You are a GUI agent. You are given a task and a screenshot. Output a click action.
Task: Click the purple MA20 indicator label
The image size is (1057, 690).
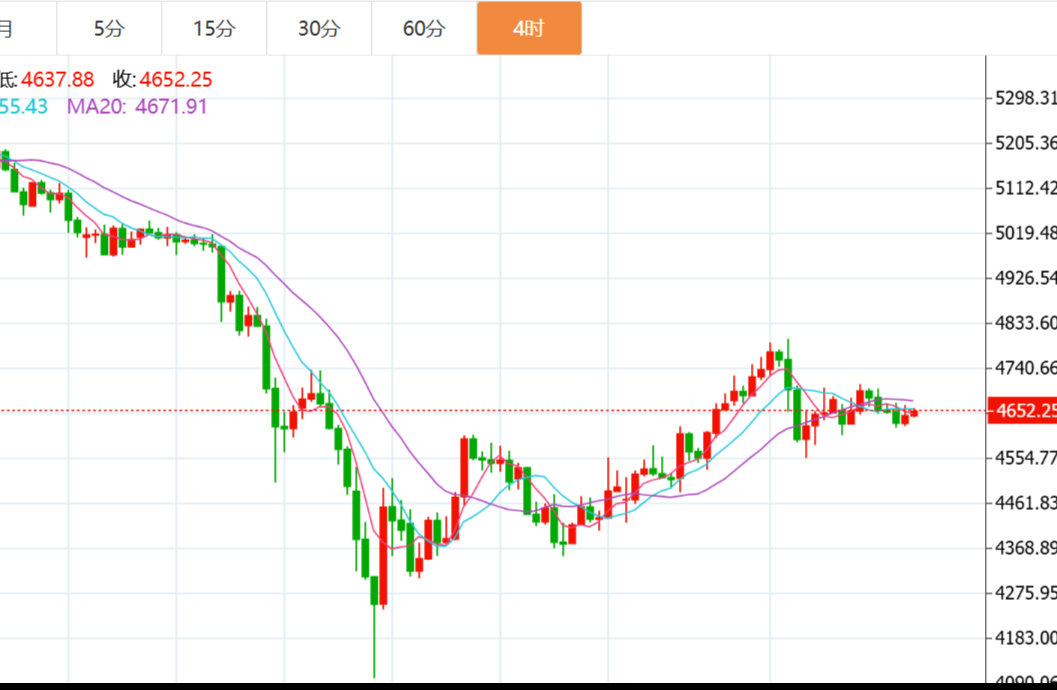137,106
